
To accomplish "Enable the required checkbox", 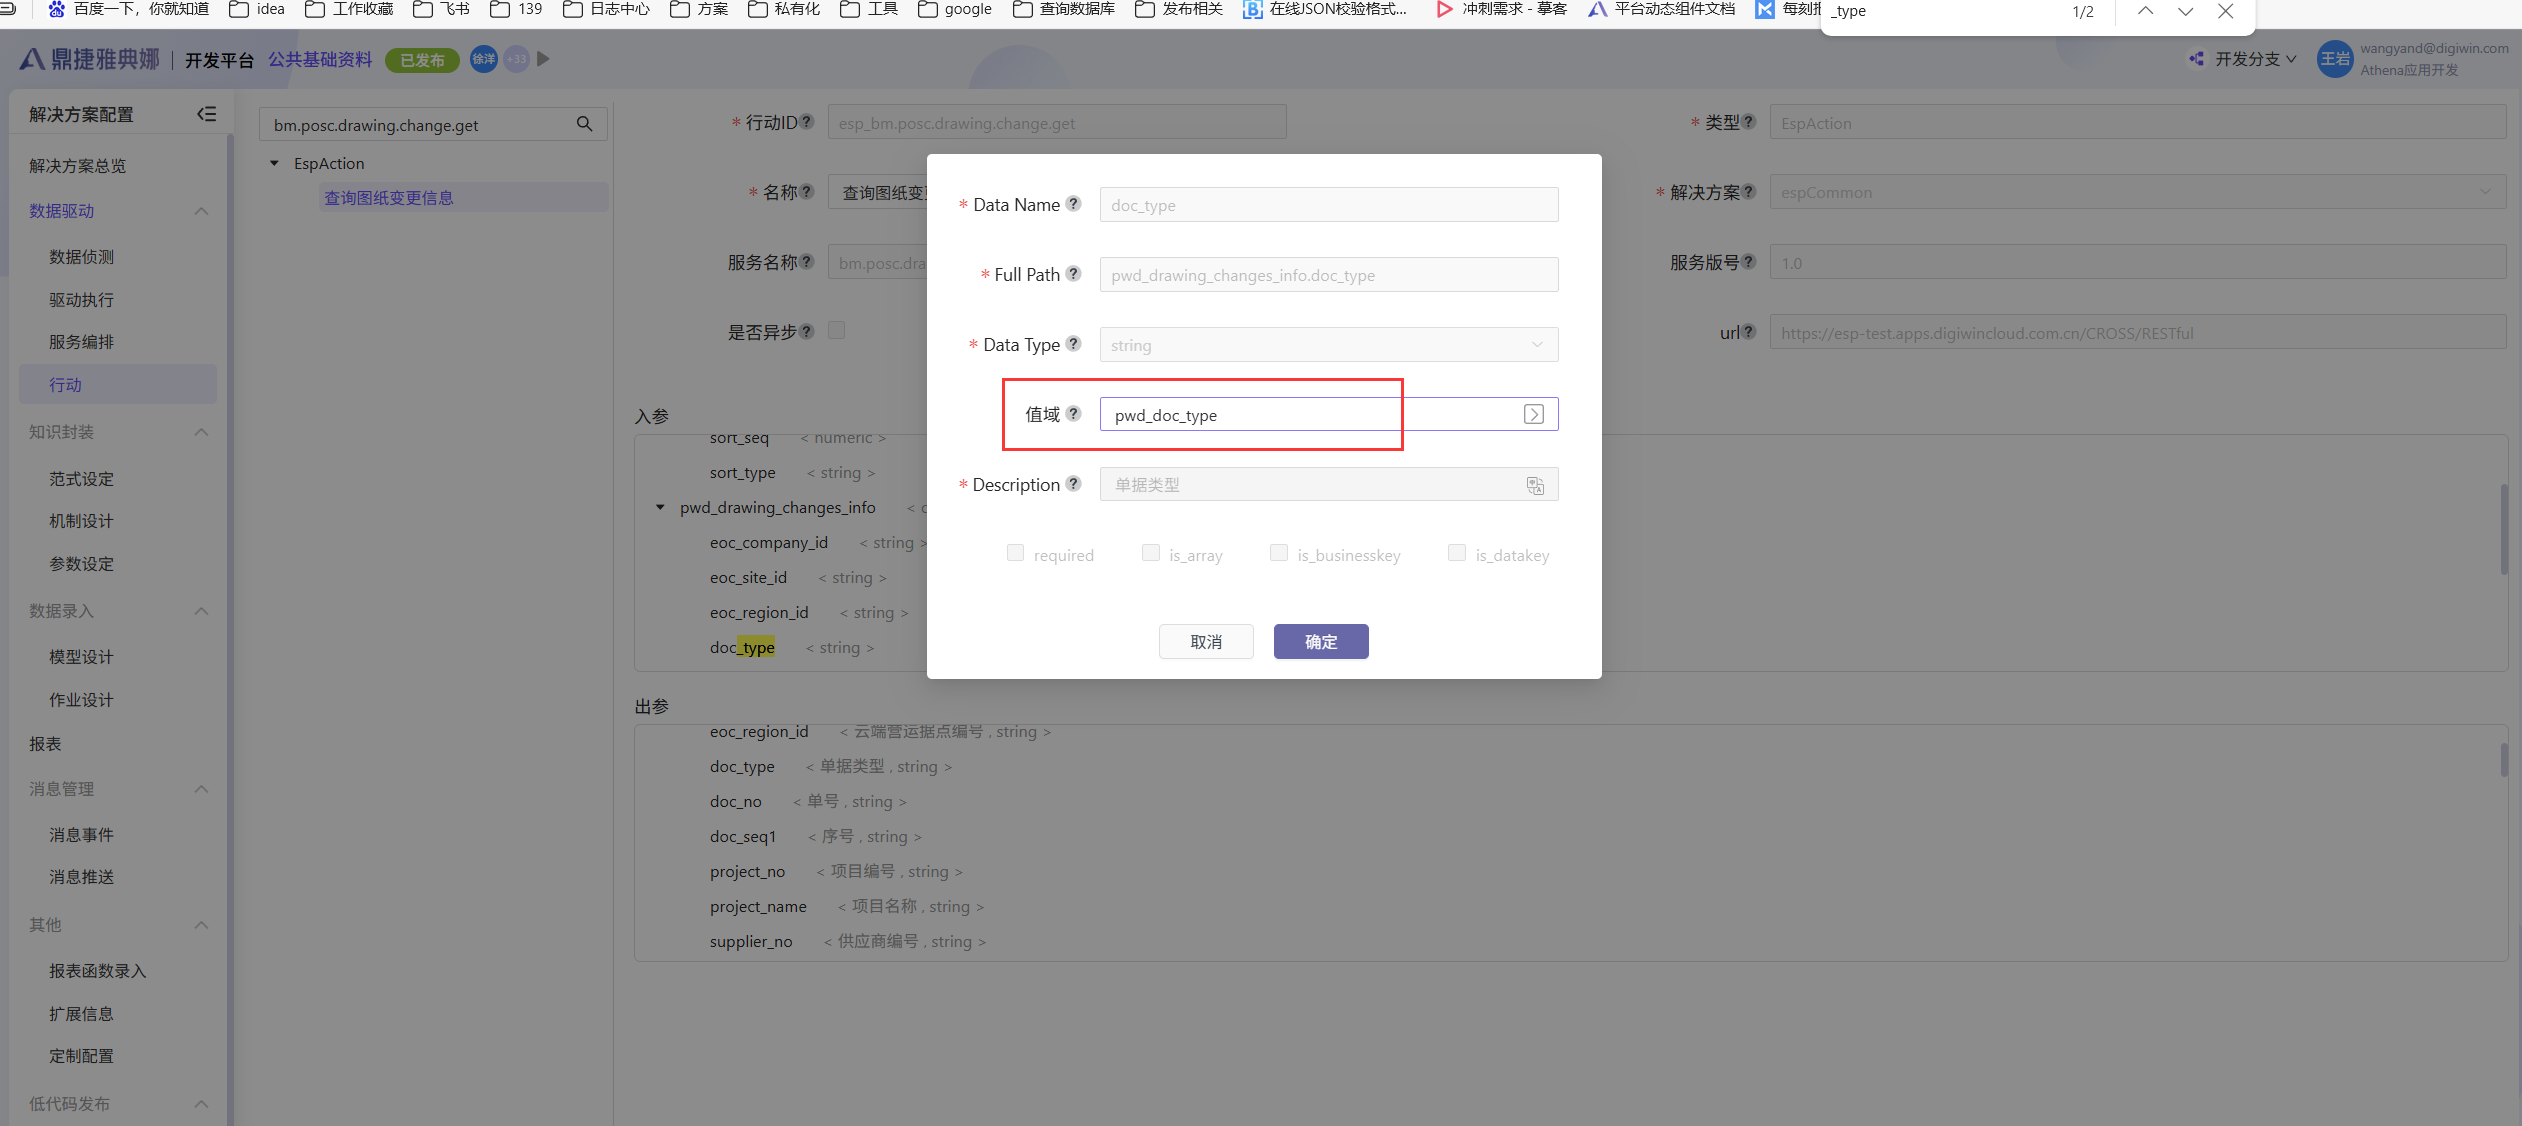I will [x=1014, y=552].
